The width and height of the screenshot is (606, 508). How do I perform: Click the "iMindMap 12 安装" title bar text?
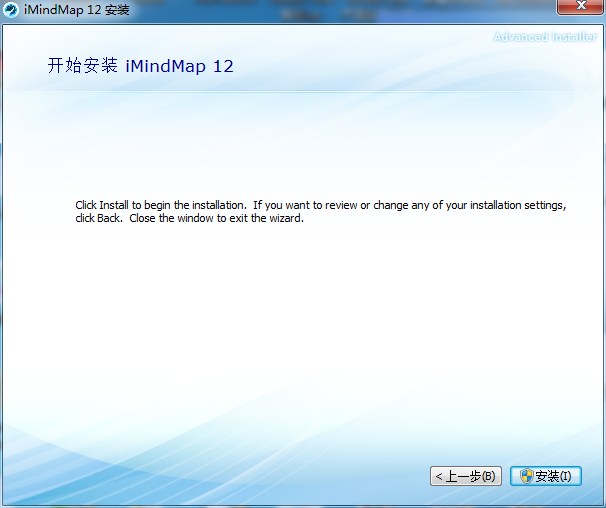(77, 9)
